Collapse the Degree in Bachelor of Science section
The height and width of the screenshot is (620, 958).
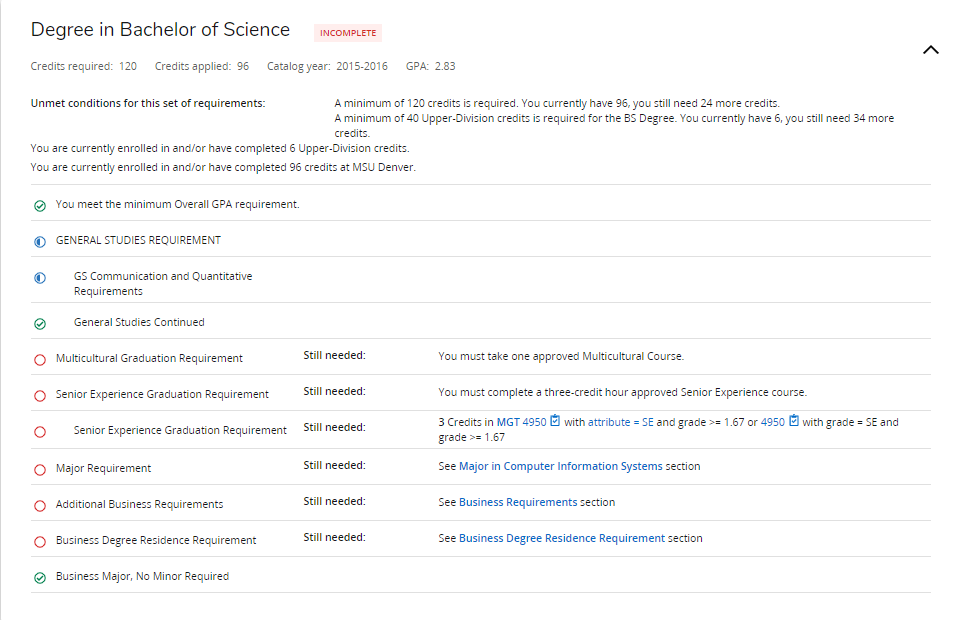click(x=930, y=50)
